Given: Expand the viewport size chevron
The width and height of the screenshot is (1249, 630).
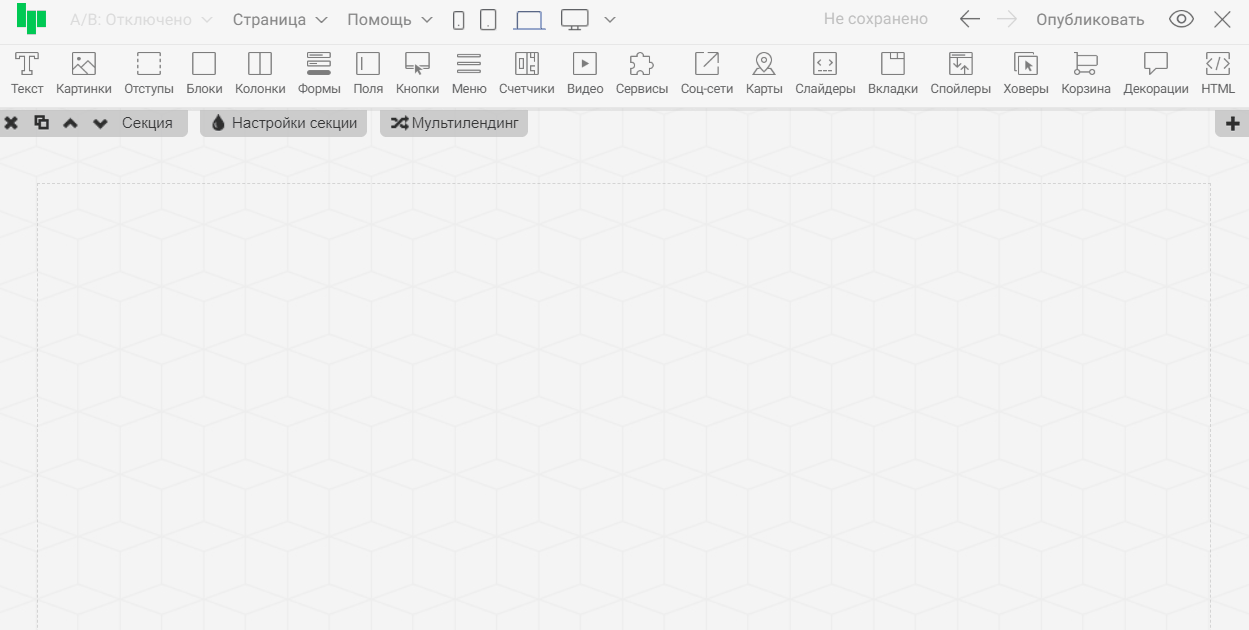Looking at the screenshot, I should click(610, 20).
